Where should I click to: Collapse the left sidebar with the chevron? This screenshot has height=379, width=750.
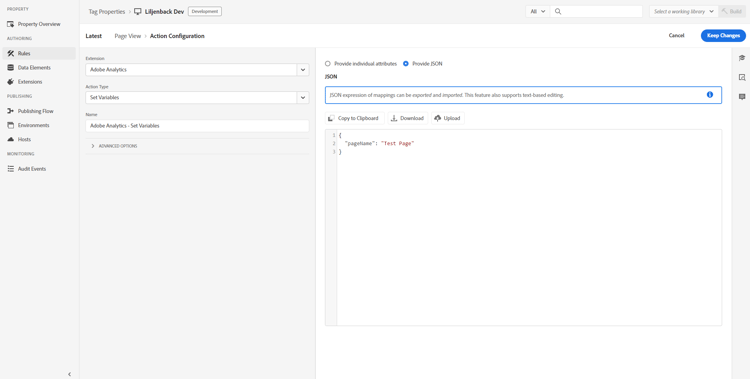coord(69,374)
